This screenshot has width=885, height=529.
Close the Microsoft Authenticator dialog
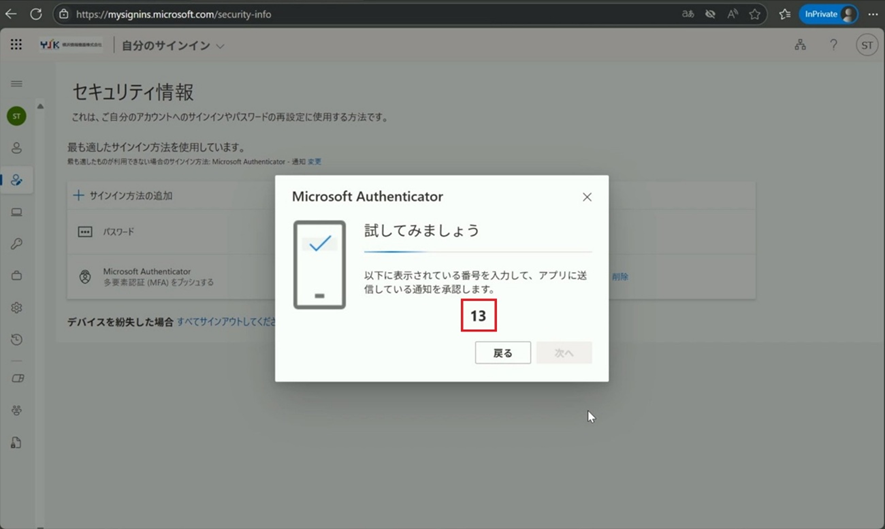(587, 197)
